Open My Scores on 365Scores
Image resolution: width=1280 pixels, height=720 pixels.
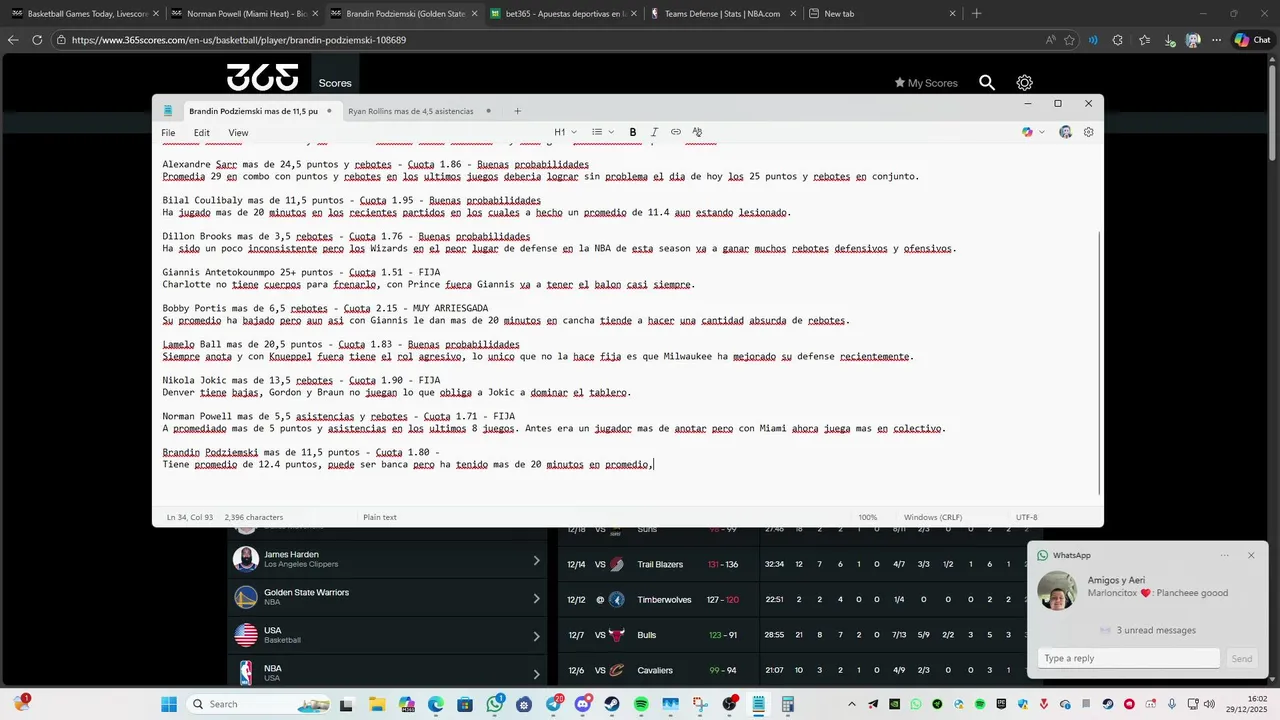(x=926, y=83)
